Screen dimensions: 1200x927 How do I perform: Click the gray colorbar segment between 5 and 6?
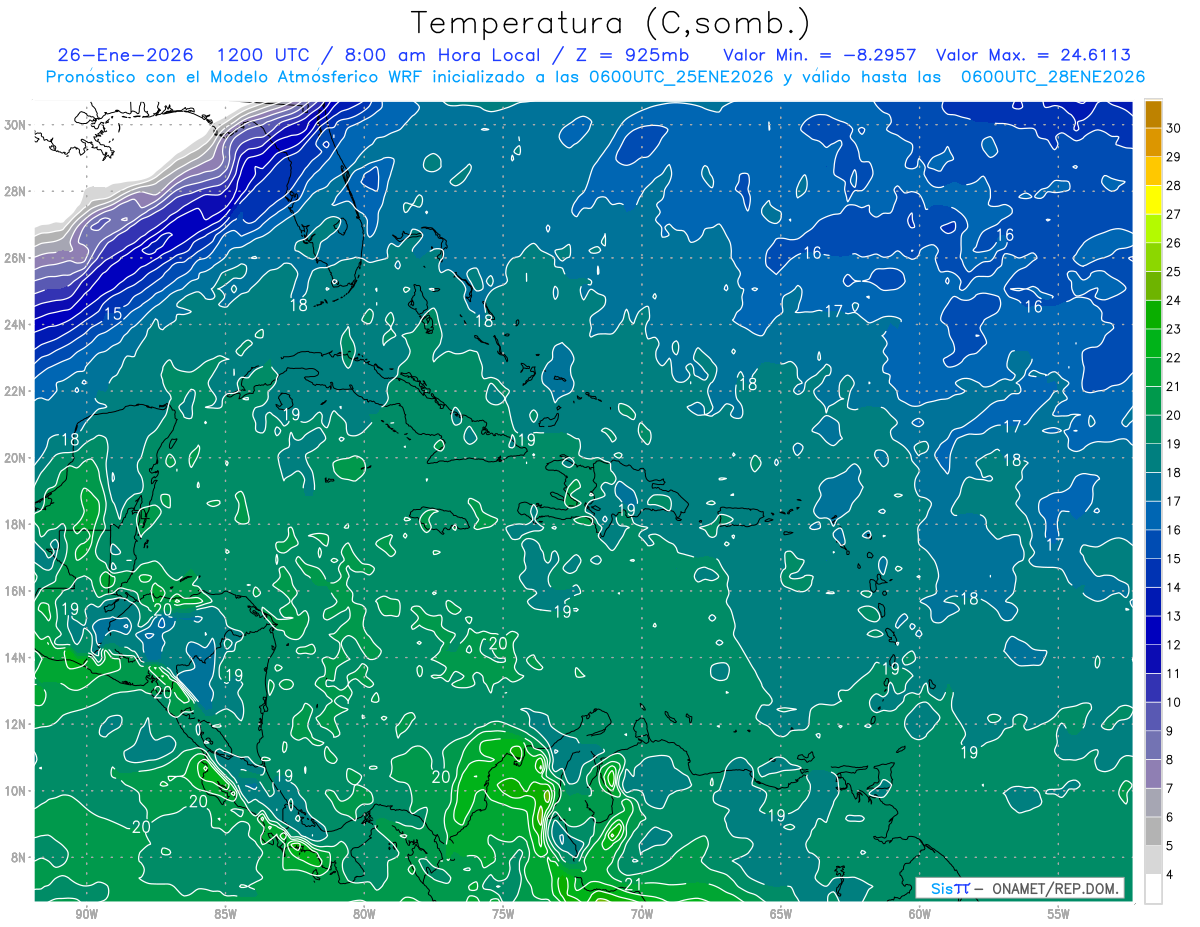(1153, 831)
